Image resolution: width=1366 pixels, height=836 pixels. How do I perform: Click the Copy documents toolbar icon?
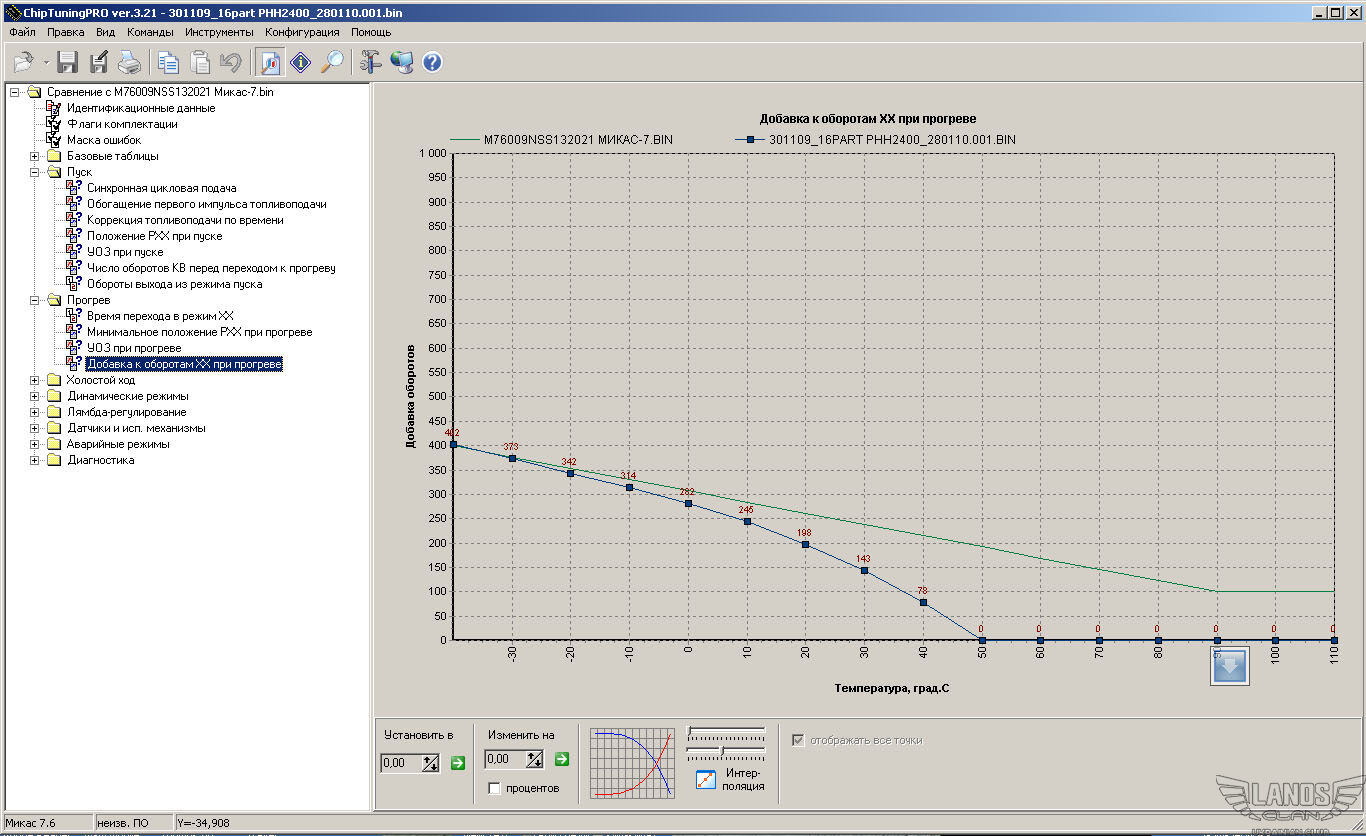click(168, 62)
